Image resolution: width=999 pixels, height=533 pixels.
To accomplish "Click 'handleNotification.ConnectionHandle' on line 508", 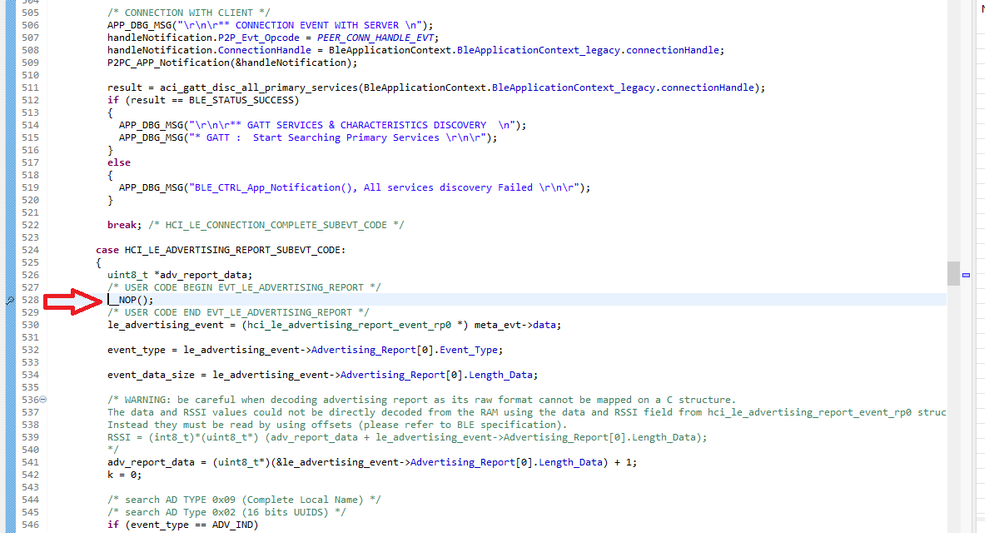I will (x=209, y=50).
